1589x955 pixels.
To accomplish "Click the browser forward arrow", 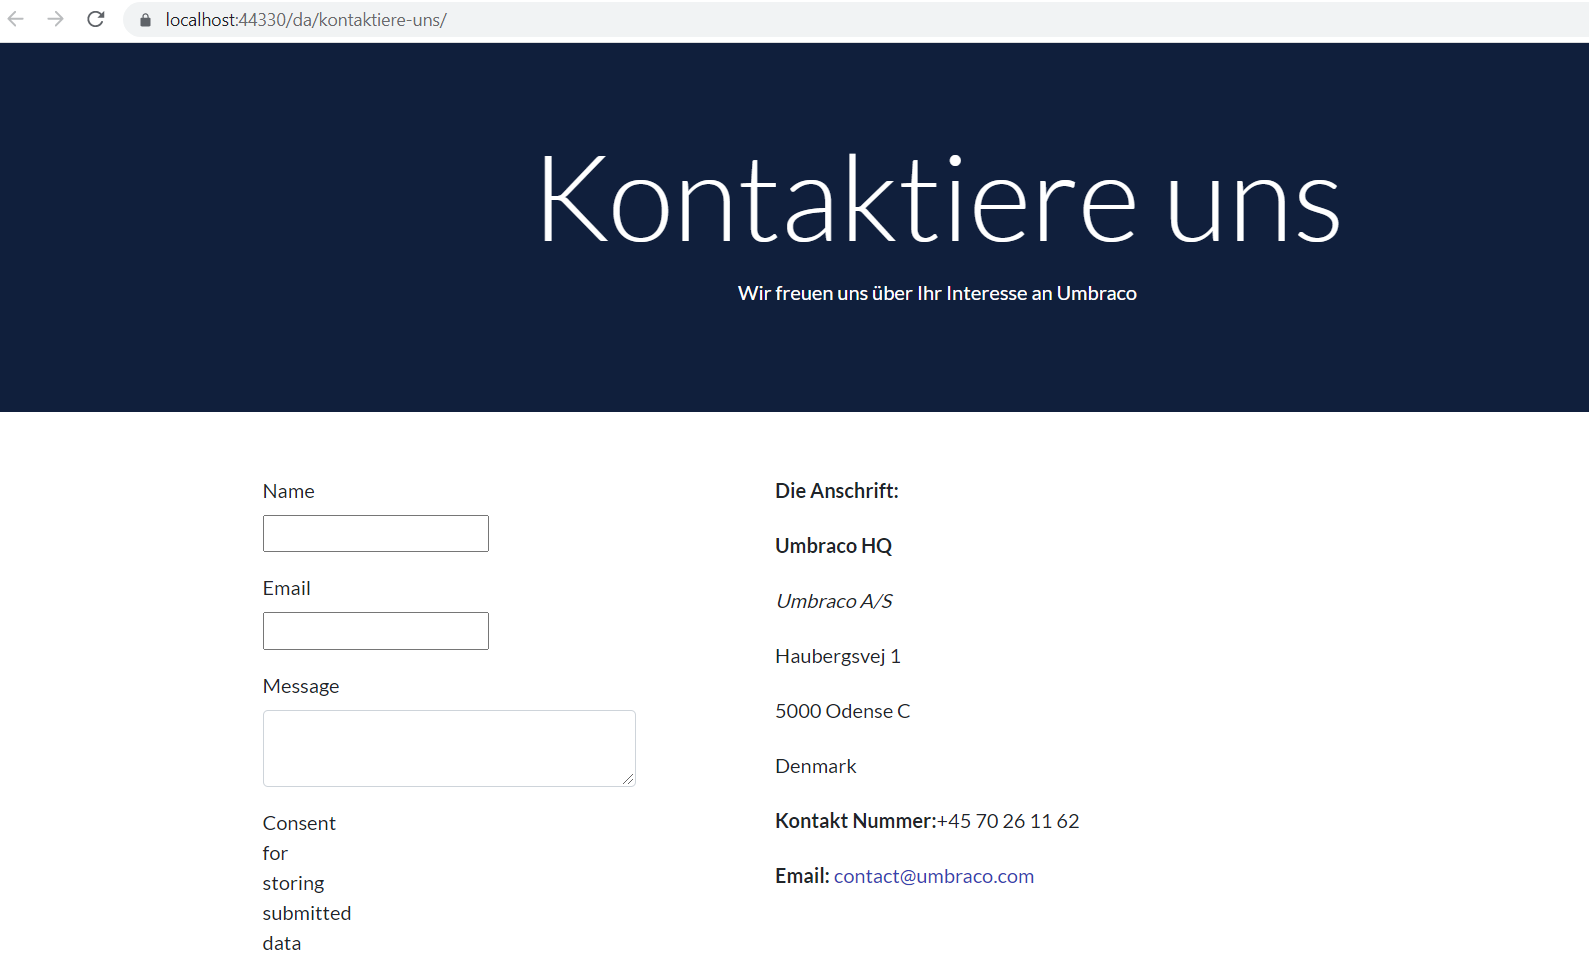I will pos(55,19).
